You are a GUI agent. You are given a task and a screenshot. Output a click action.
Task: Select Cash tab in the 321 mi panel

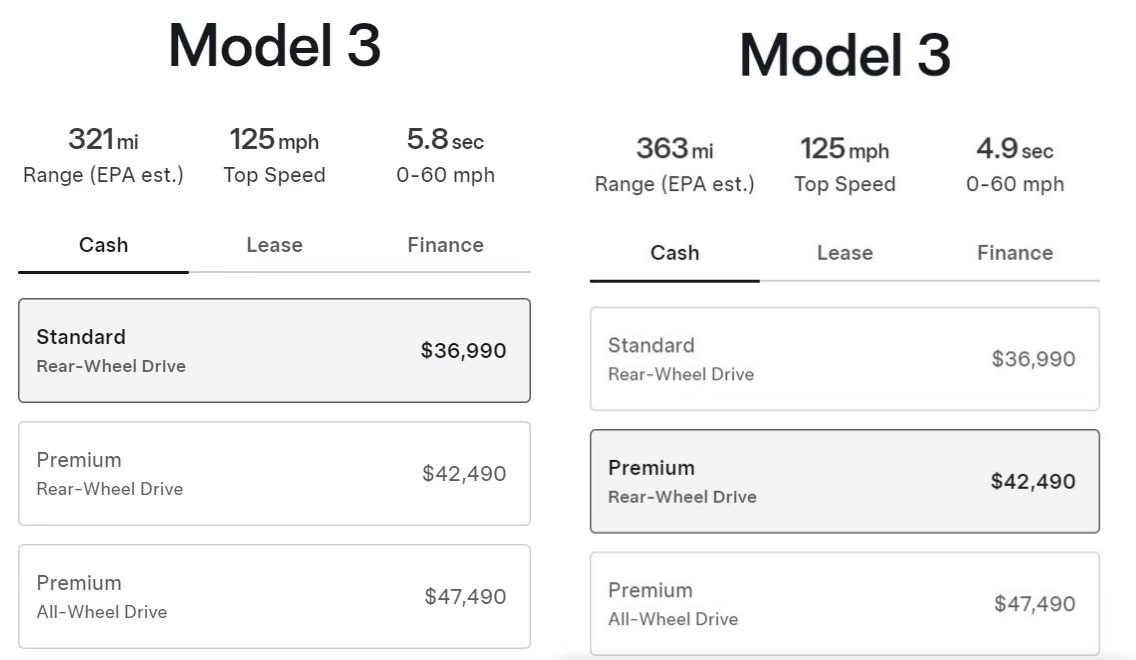coord(103,245)
